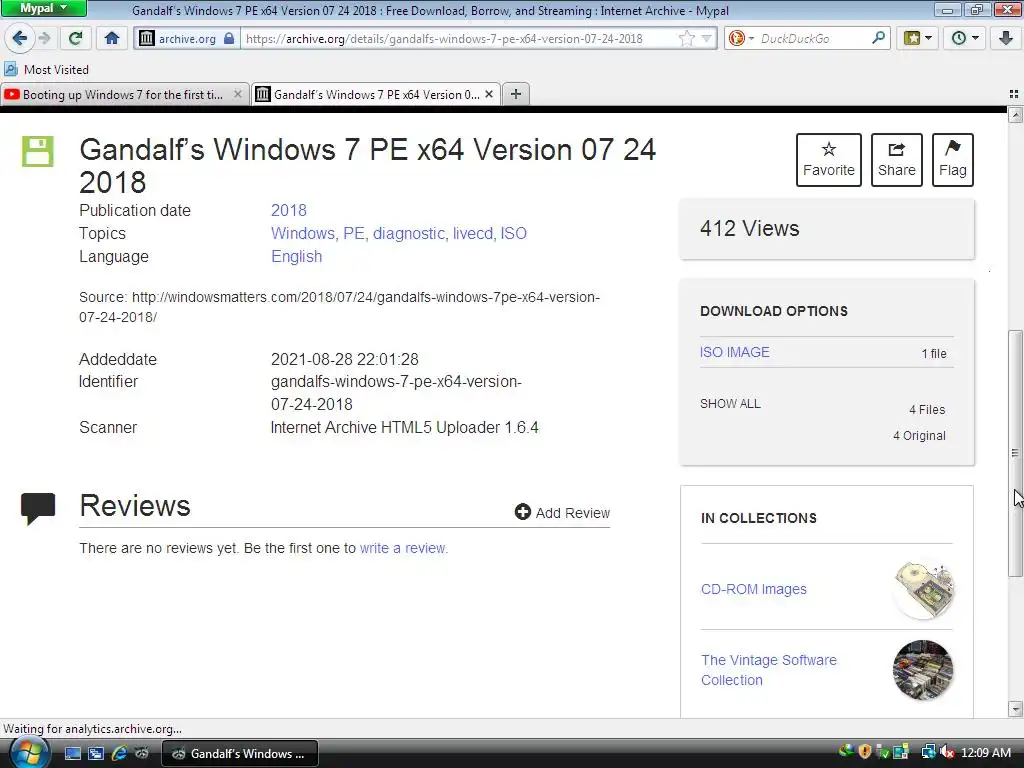Open the browser home page
The width and height of the screenshot is (1024, 768).
[112, 39]
